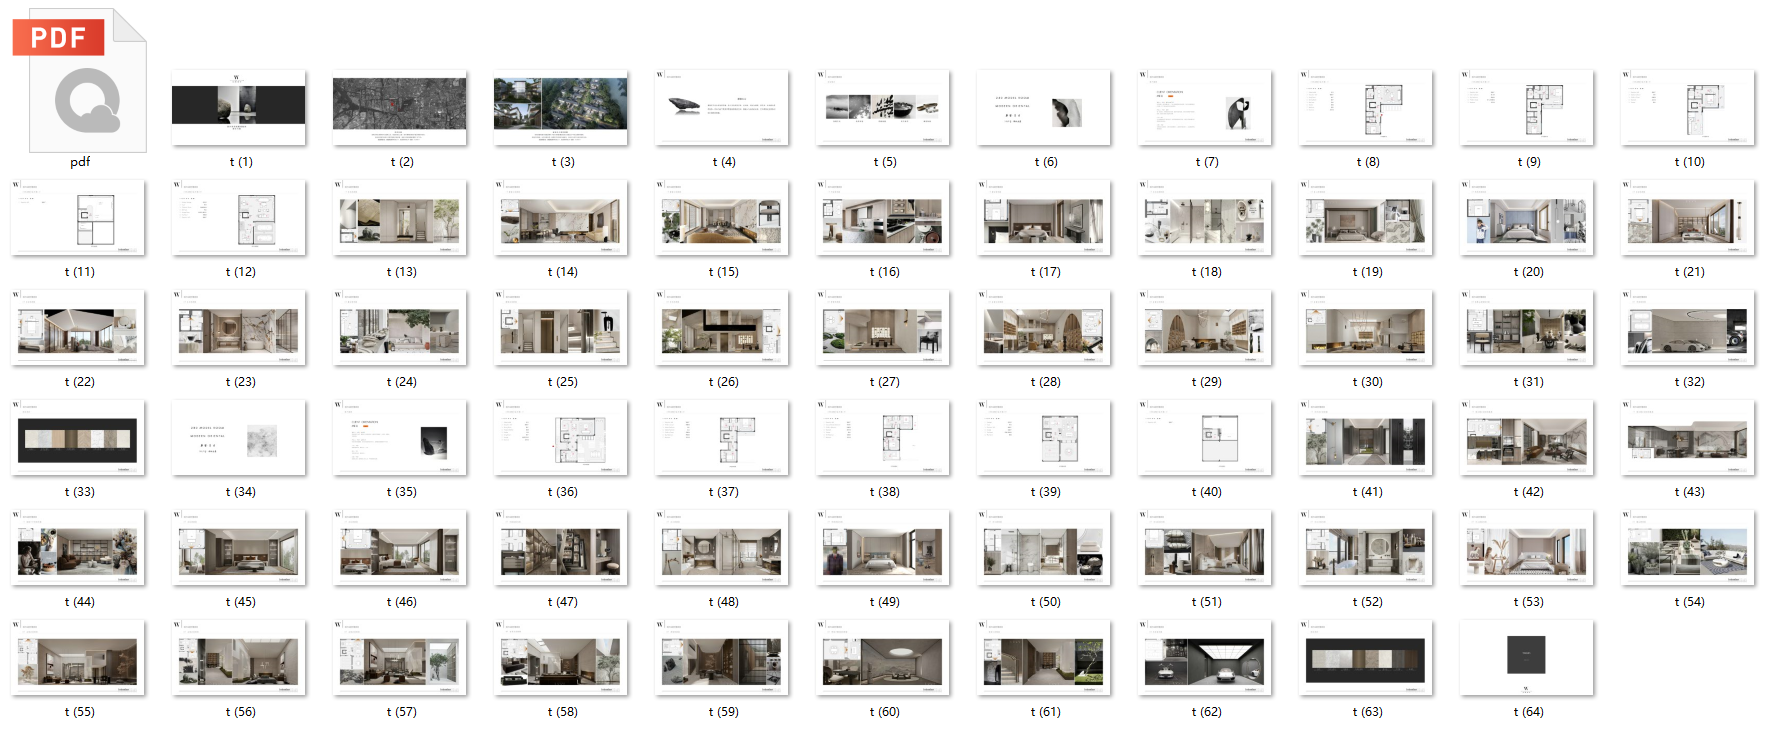This screenshot has width=1771, height=737.
Task: Select the t (63) material swatches image
Action: pos(1366,658)
